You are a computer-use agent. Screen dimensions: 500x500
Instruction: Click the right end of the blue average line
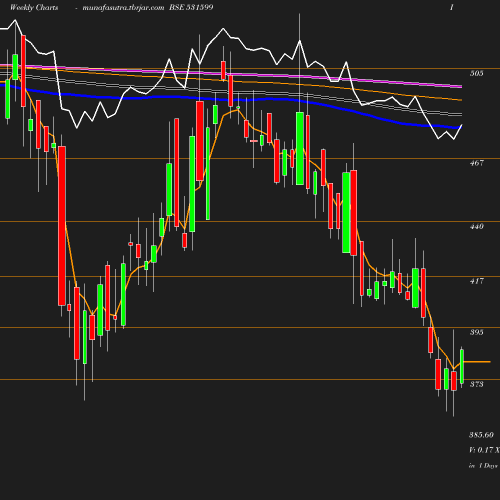460,127
